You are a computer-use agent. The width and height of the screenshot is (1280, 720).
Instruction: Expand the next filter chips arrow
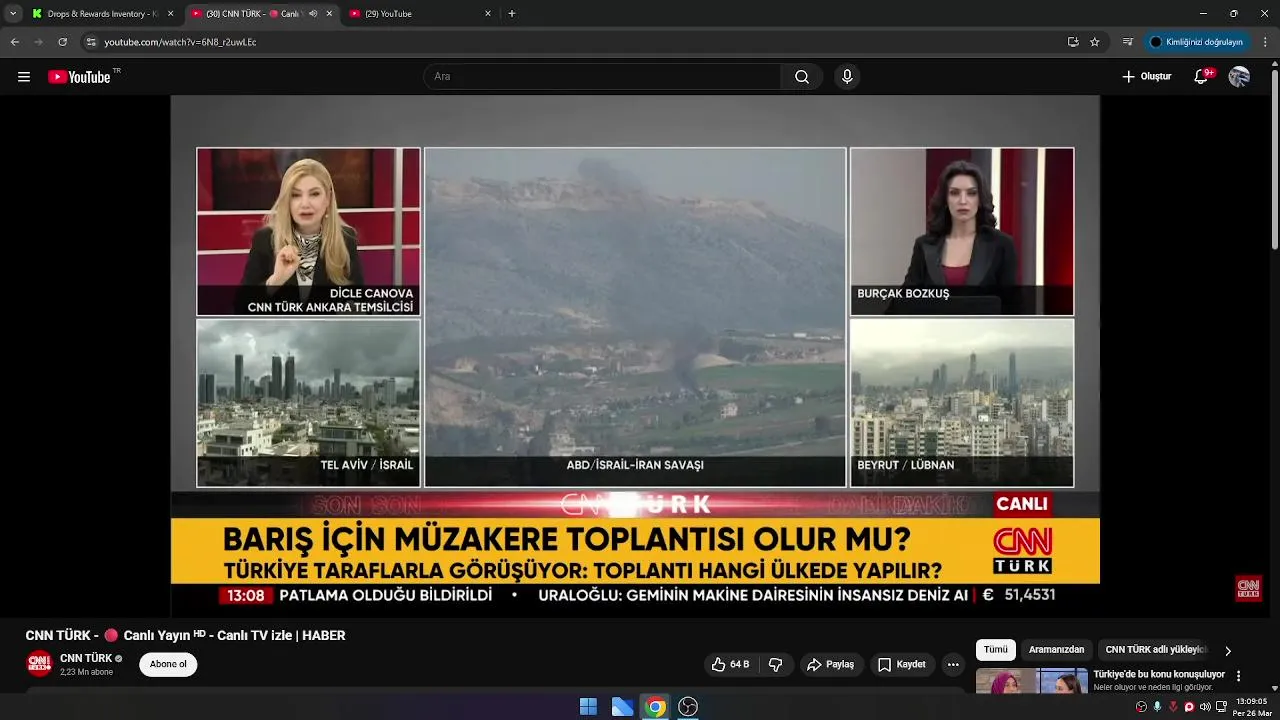(1228, 650)
